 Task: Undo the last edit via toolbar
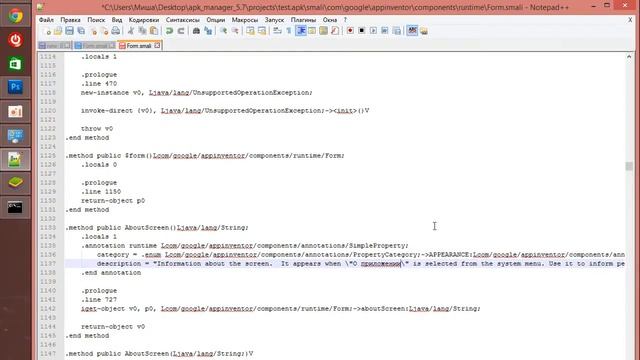169,31
